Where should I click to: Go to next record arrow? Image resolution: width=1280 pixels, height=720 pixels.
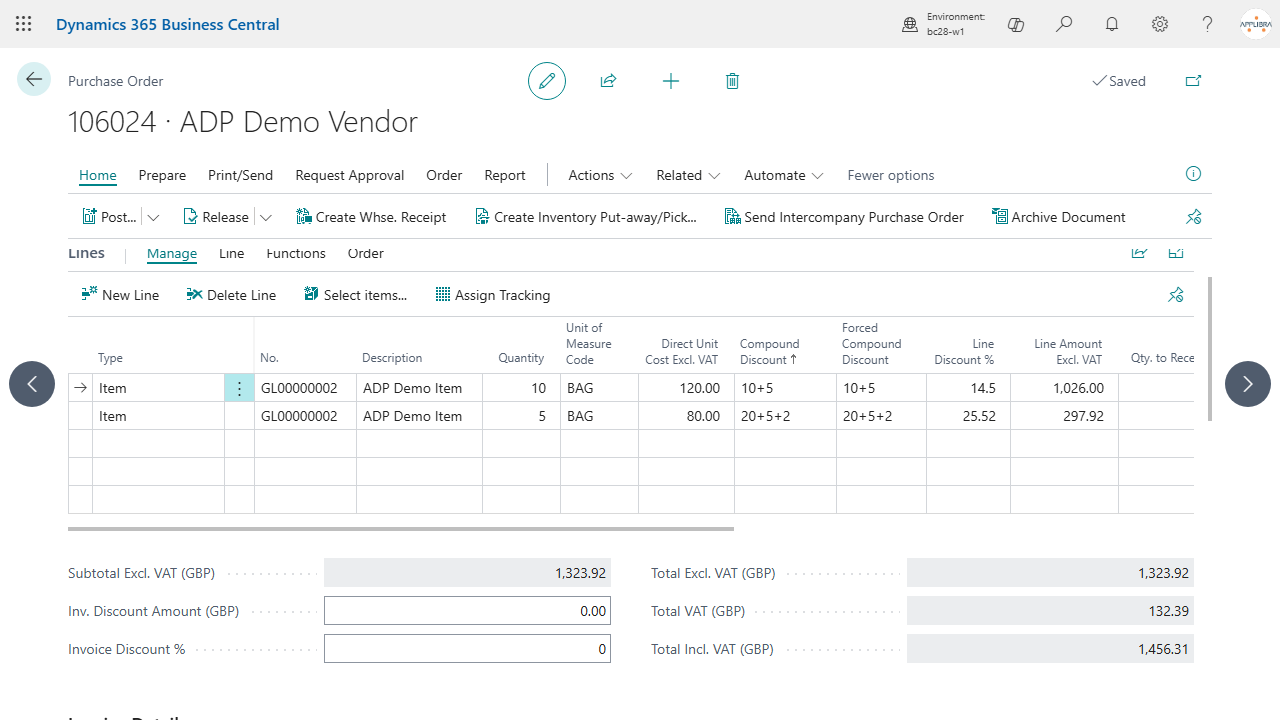pyautogui.click(x=1248, y=384)
